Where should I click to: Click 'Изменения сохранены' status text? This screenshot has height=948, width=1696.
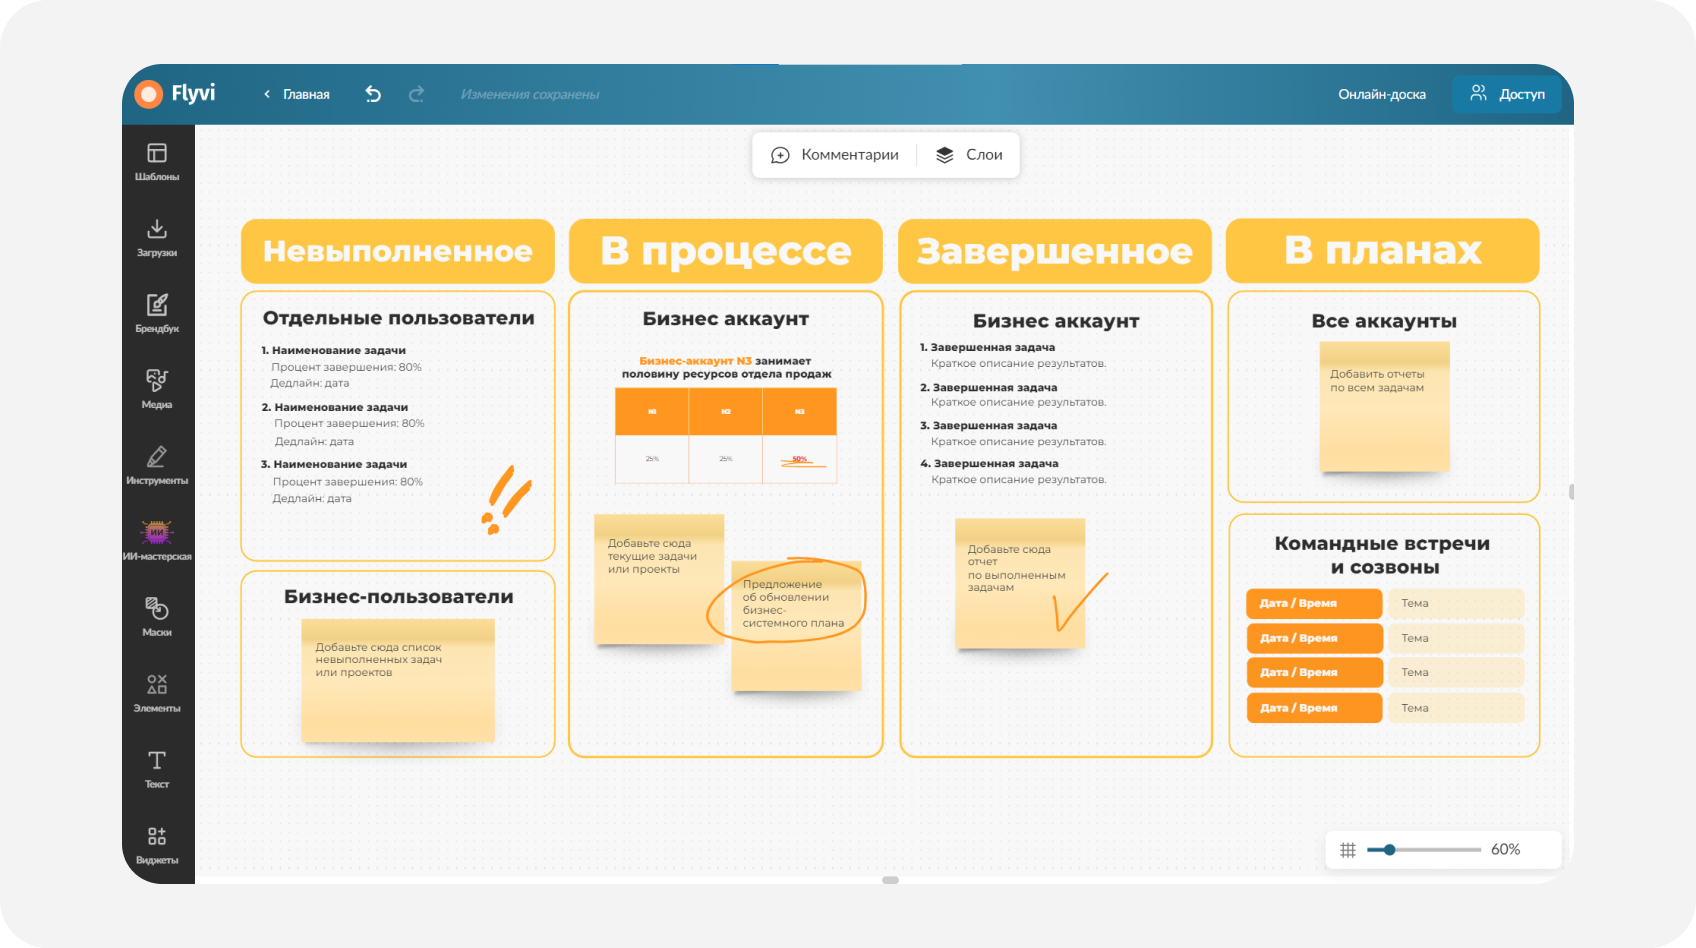[530, 94]
